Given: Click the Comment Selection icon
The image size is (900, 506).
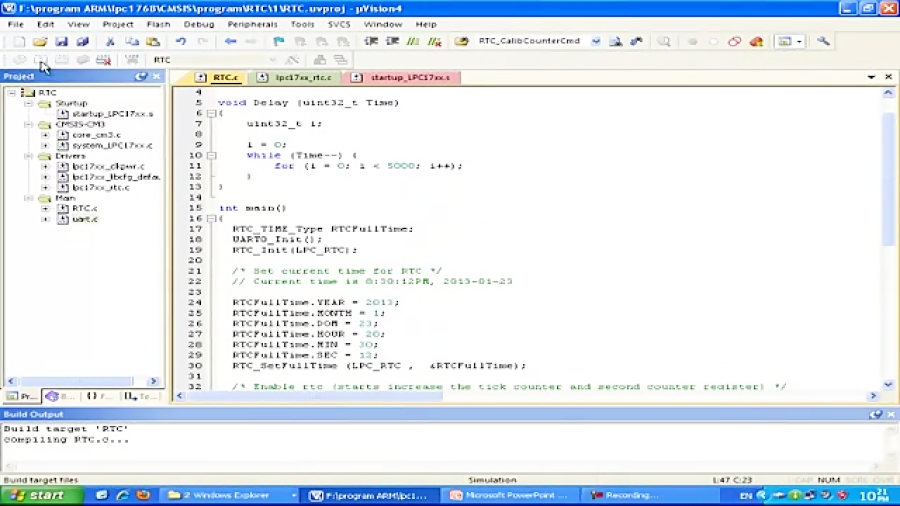Looking at the screenshot, I should (x=414, y=42).
